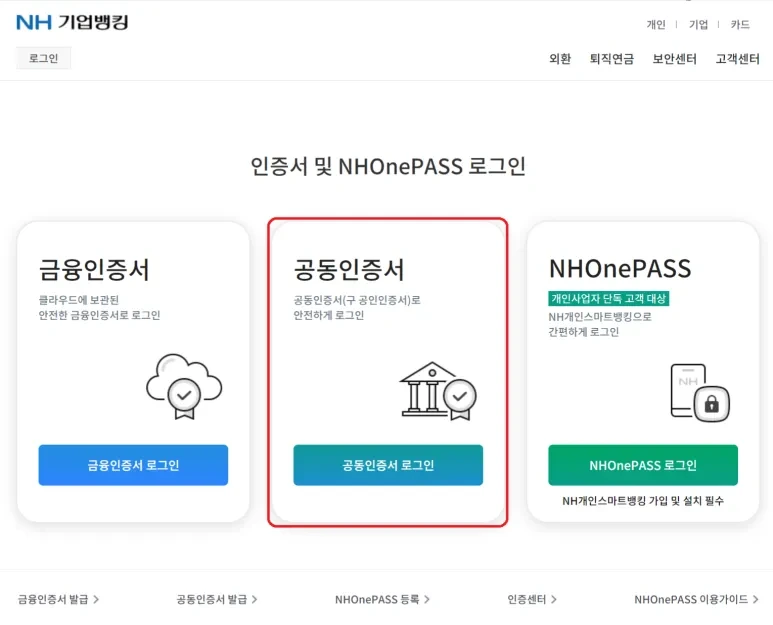Click the 금융인증서 card title

click(94, 270)
